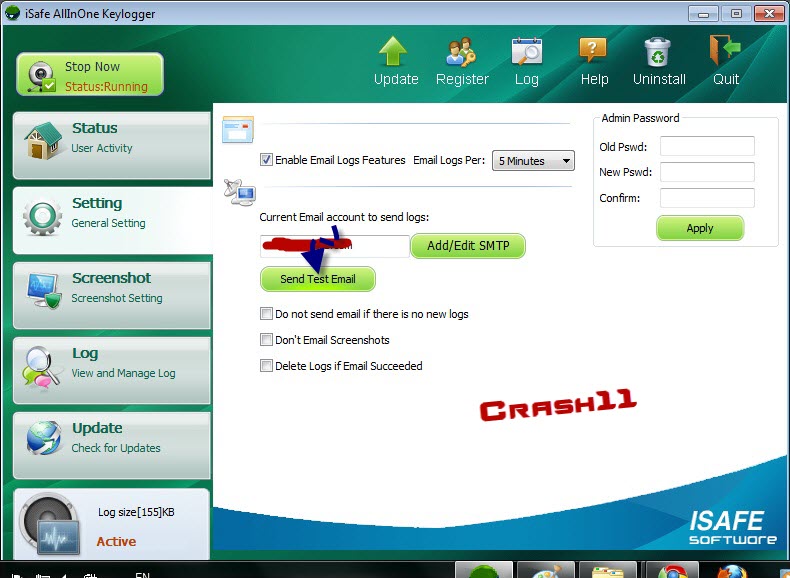Screen dimensions: 790x578
Task: Click the Uninstall recycle bin icon
Action: click(x=657, y=51)
